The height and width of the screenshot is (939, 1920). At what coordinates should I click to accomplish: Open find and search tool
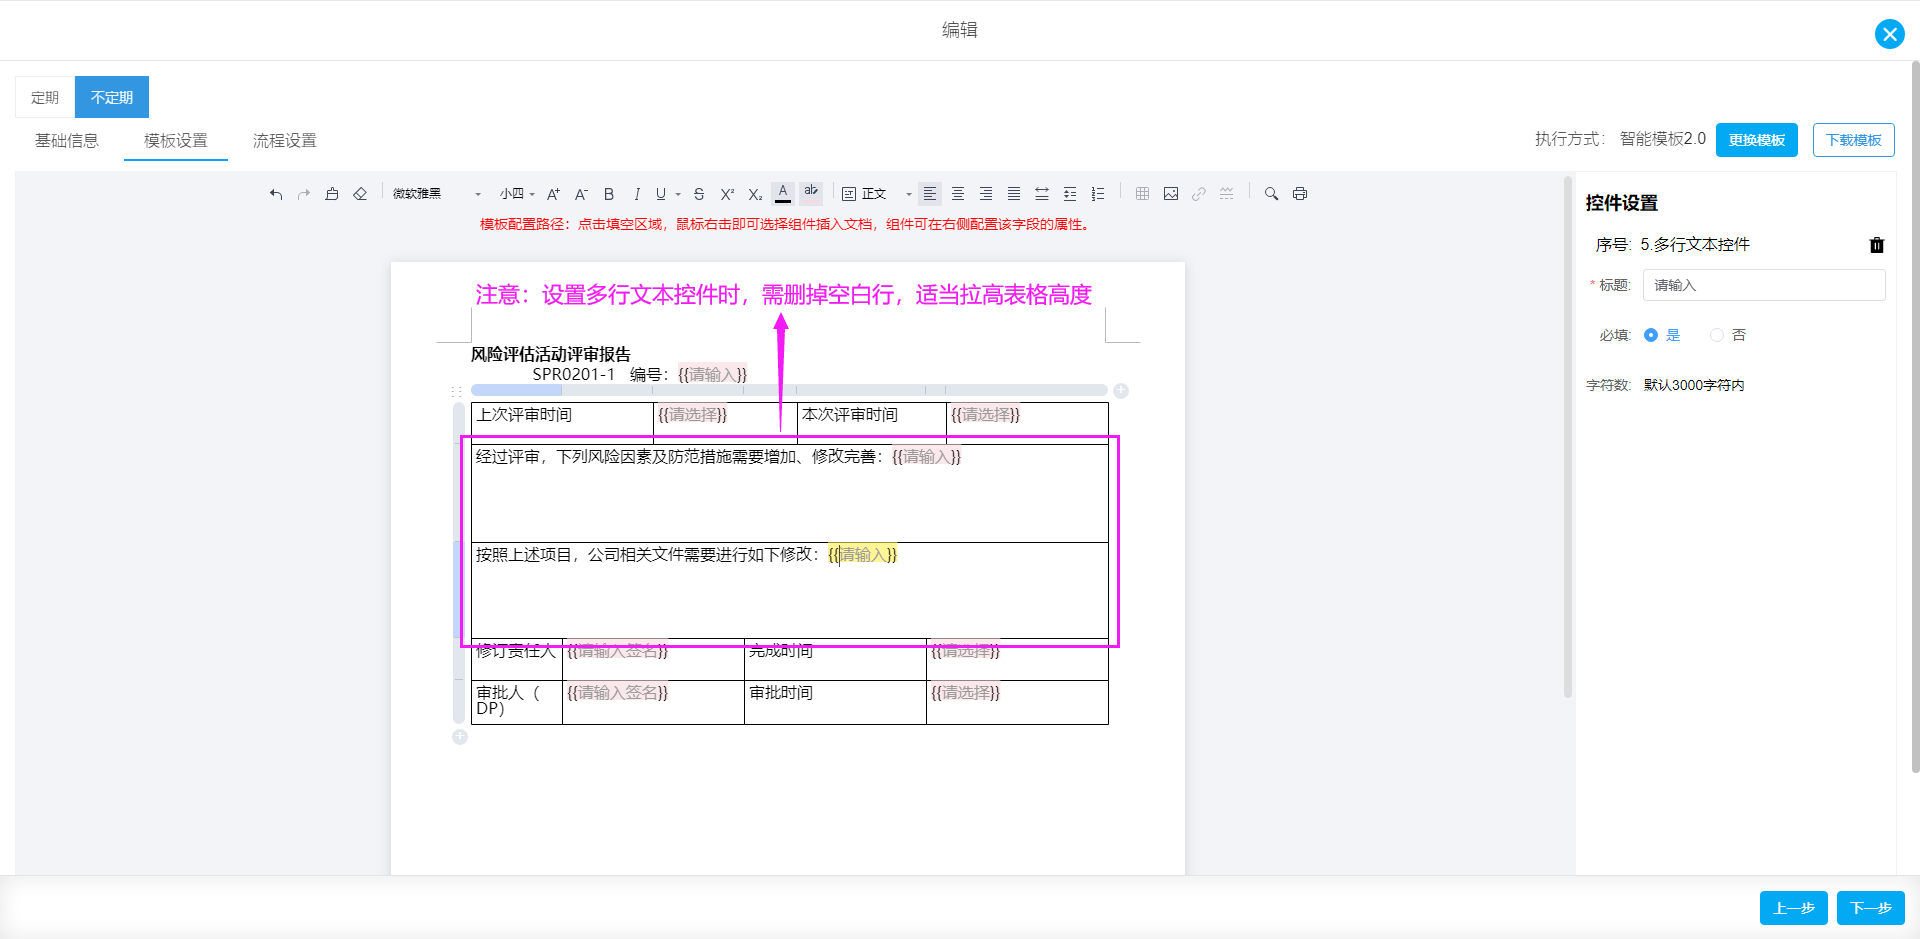pos(1272,194)
